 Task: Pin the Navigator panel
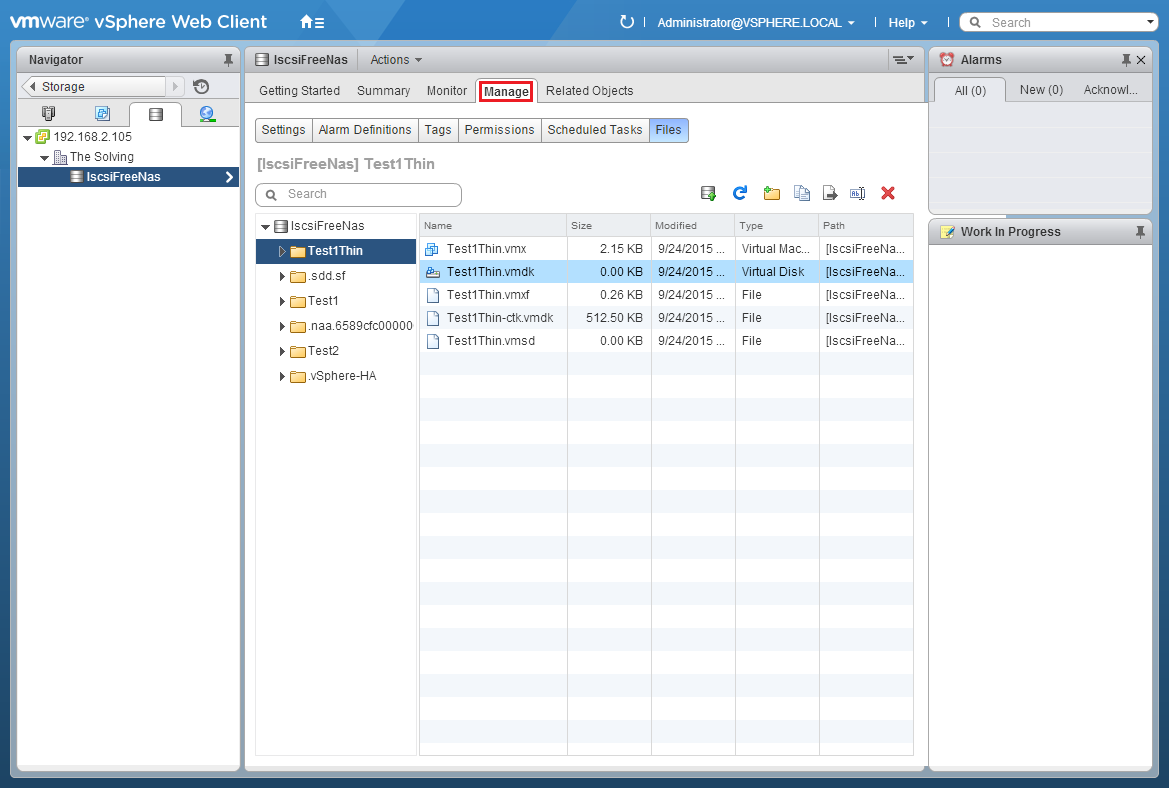tap(228, 60)
